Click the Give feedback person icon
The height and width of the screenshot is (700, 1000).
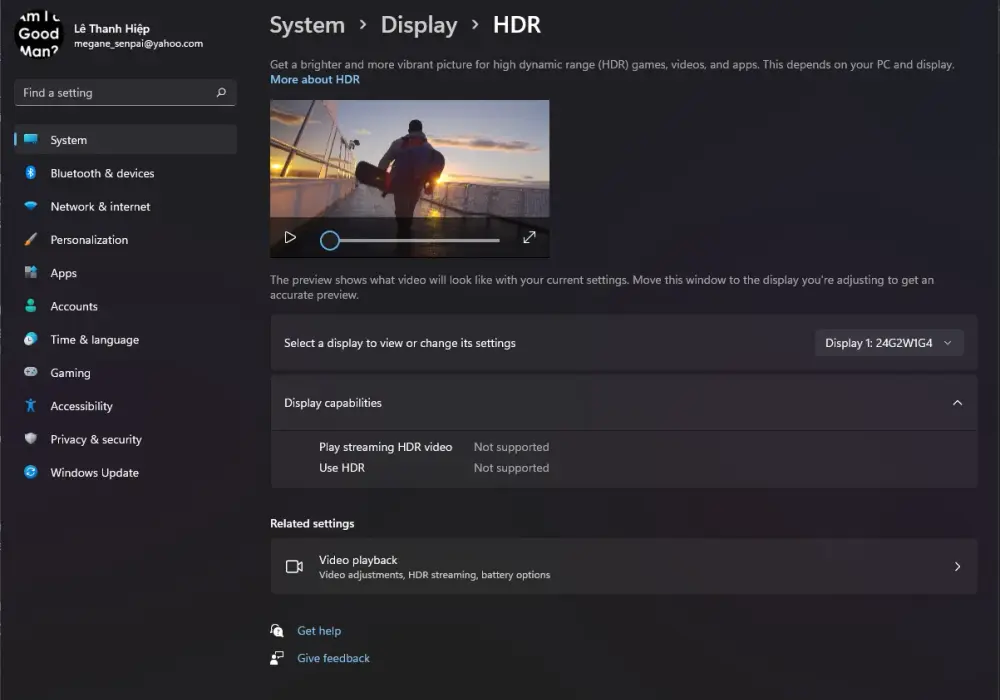[277, 658]
